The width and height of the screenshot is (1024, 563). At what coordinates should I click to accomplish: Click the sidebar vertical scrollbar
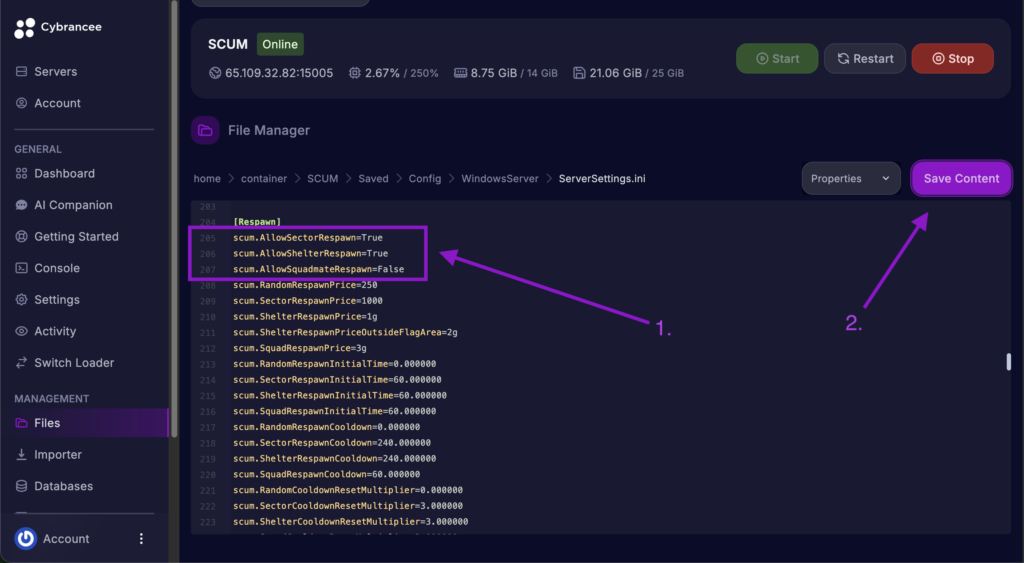(174, 219)
